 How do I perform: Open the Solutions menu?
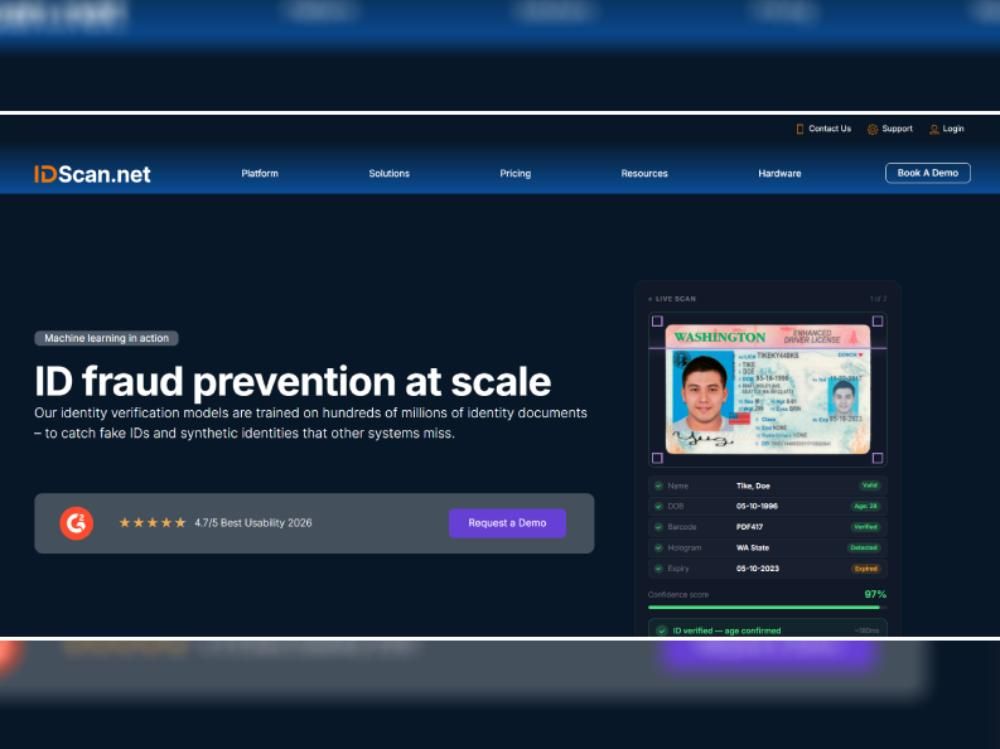point(389,174)
